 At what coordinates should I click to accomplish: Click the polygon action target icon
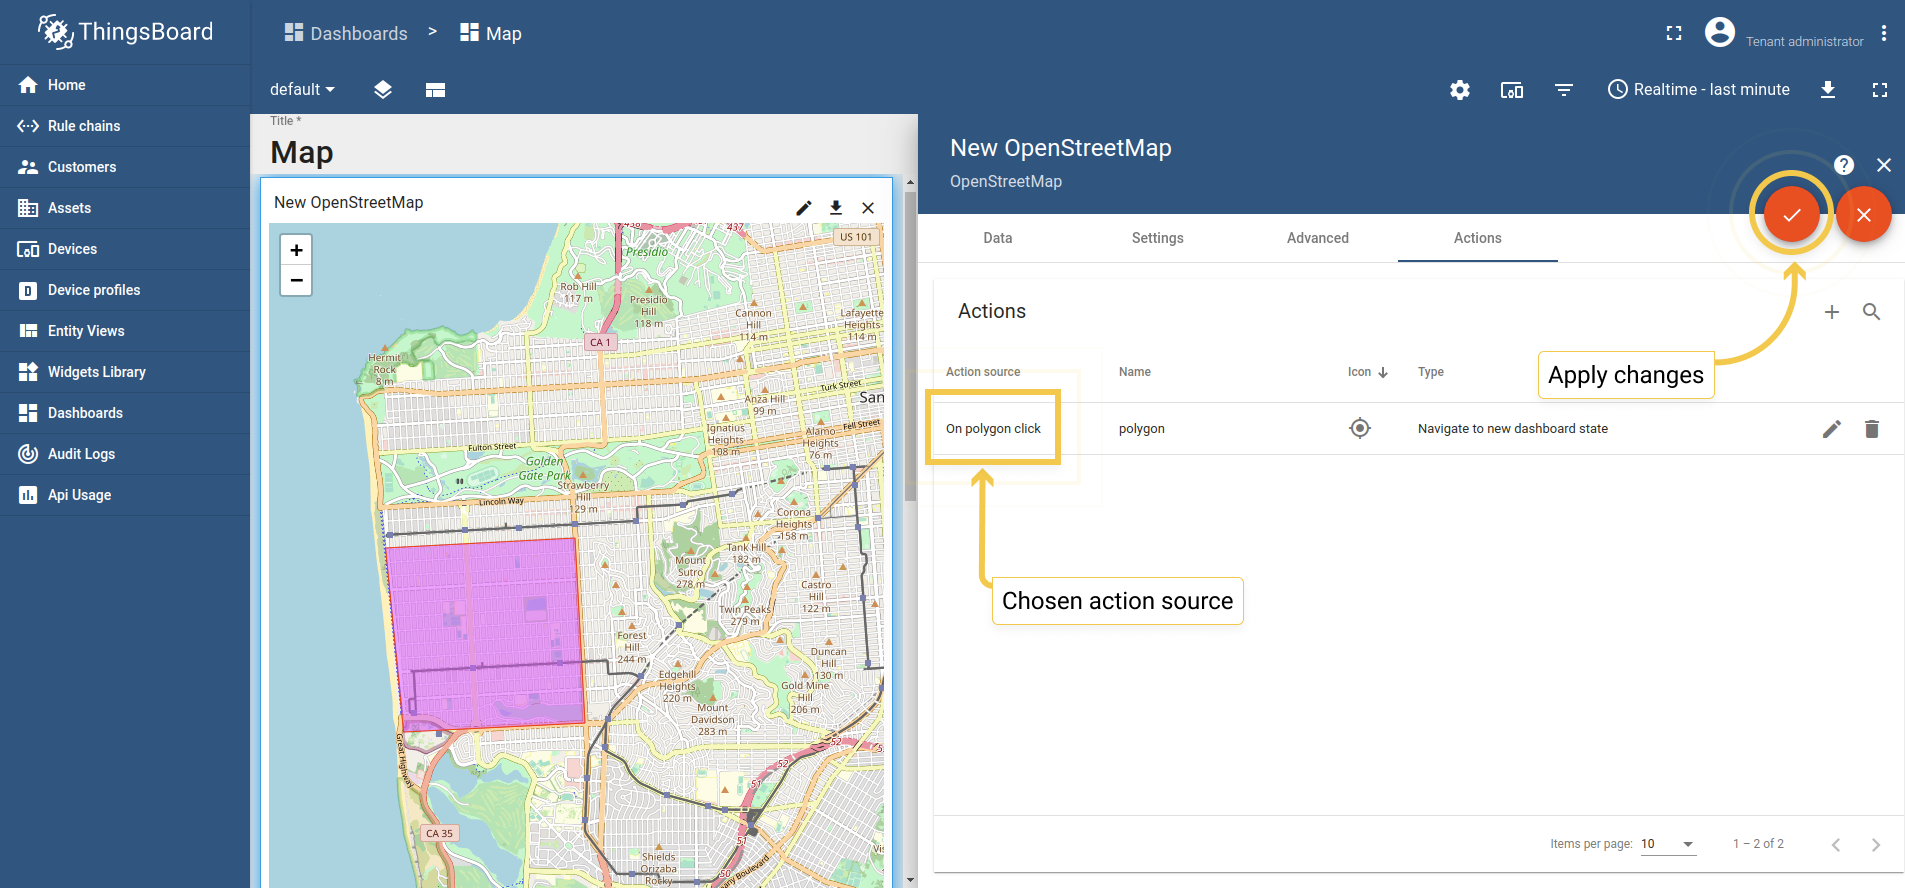pos(1360,428)
